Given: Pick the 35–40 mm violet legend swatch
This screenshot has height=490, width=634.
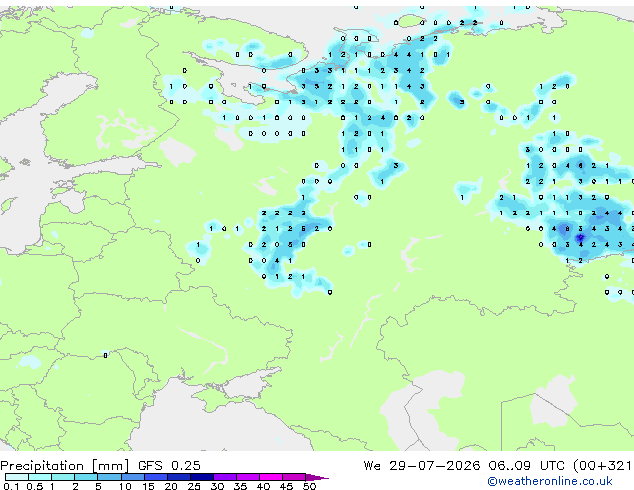Looking at the screenshot, I should point(248,477).
